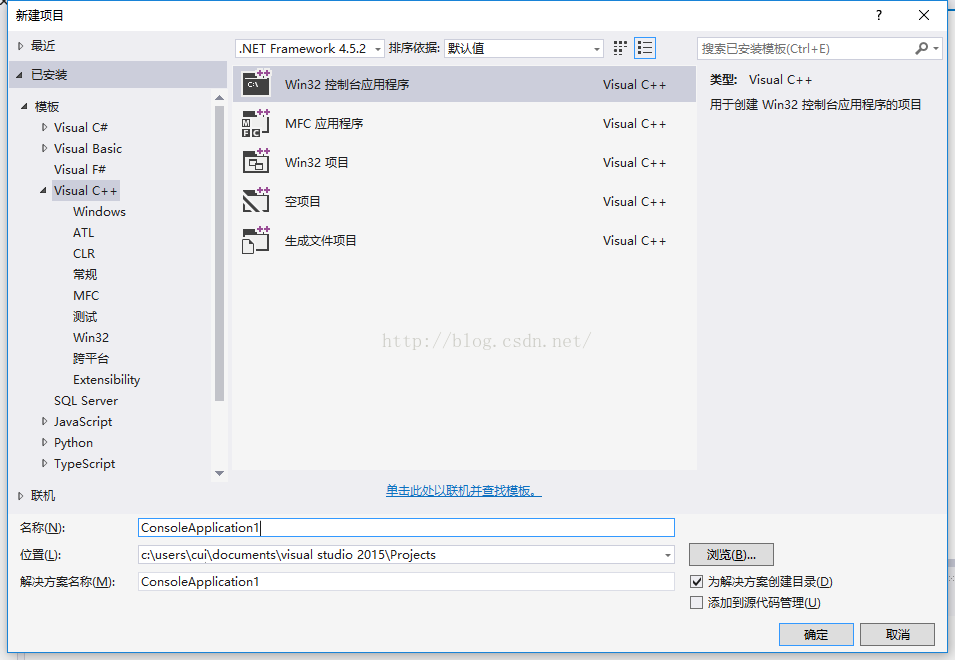
Task: Select Visual F# in template tree
Action: pos(80,169)
